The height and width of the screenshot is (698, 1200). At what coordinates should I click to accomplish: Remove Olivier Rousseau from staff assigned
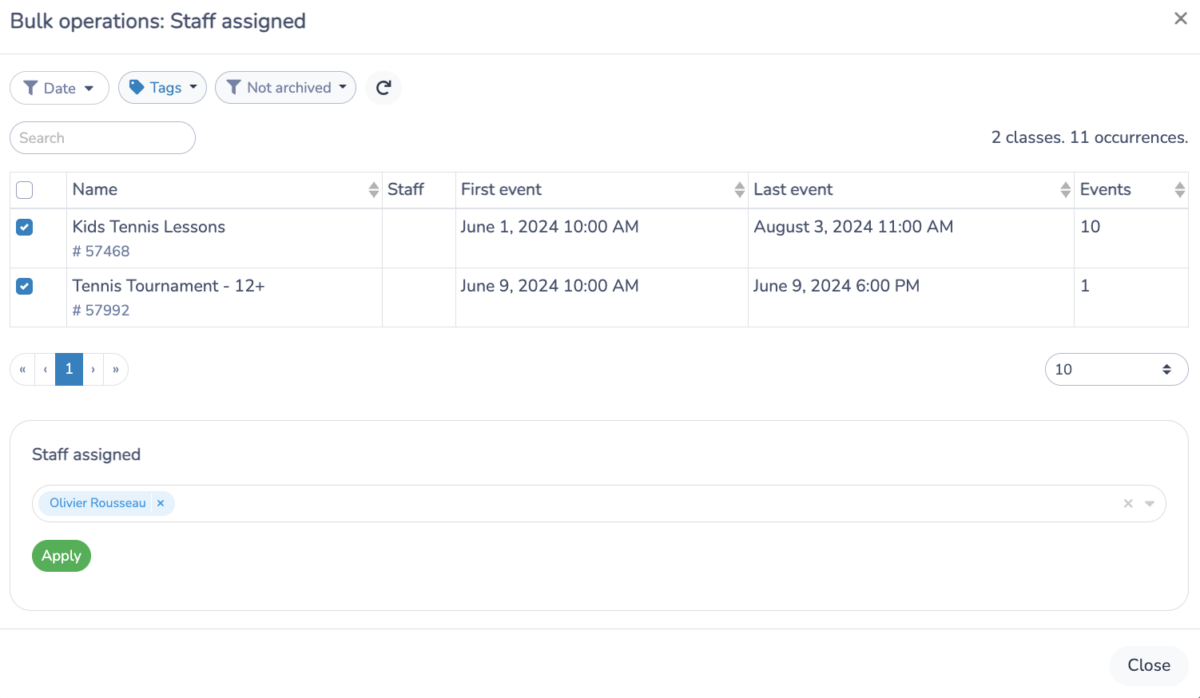(160, 503)
